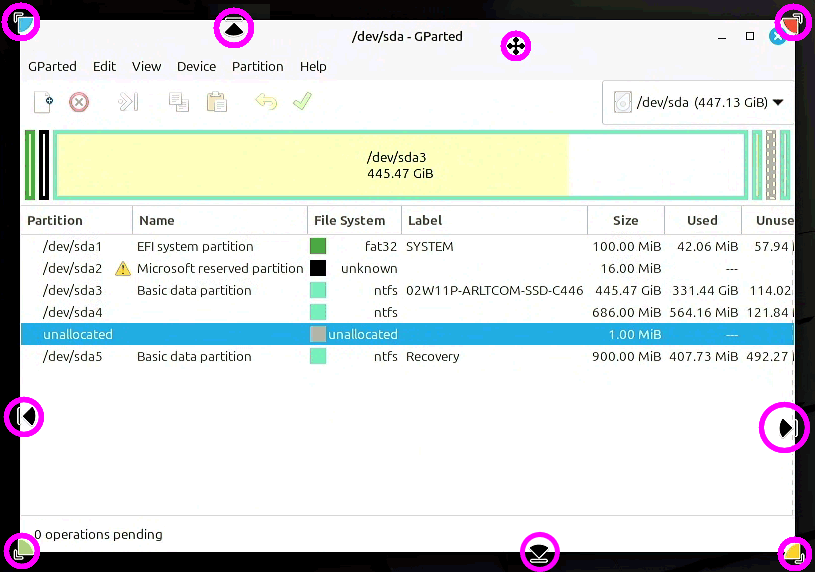The height and width of the screenshot is (572, 815).
Task: Open the Partition menu
Action: [257, 67]
